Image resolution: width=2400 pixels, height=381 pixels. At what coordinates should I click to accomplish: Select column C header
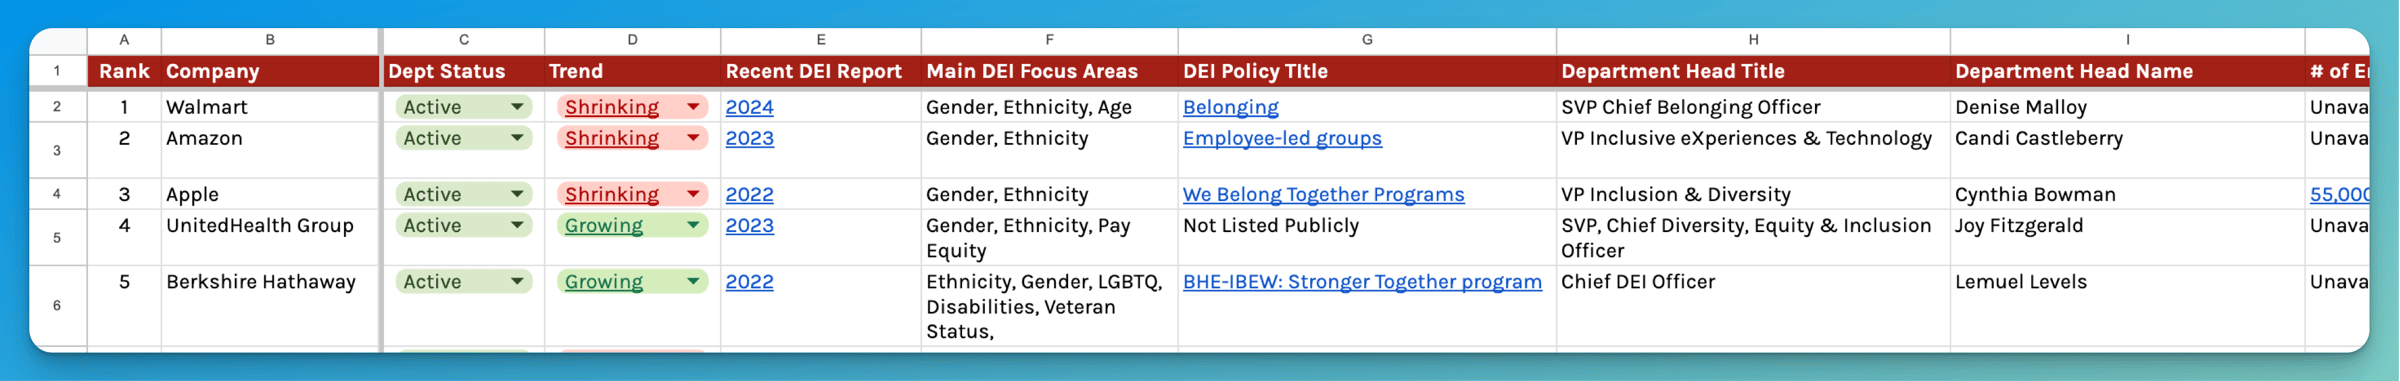[463, 40]
